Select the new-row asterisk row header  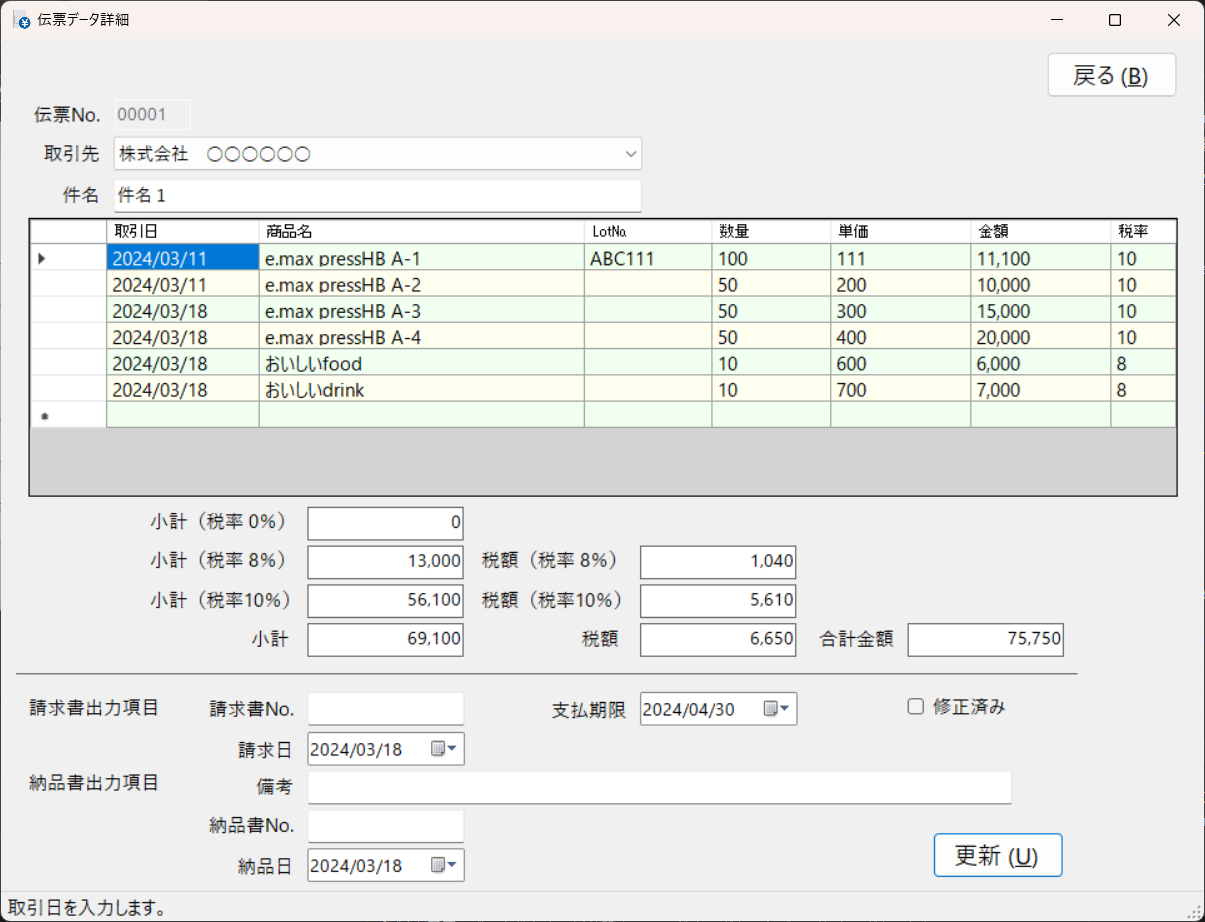[68, 415]
